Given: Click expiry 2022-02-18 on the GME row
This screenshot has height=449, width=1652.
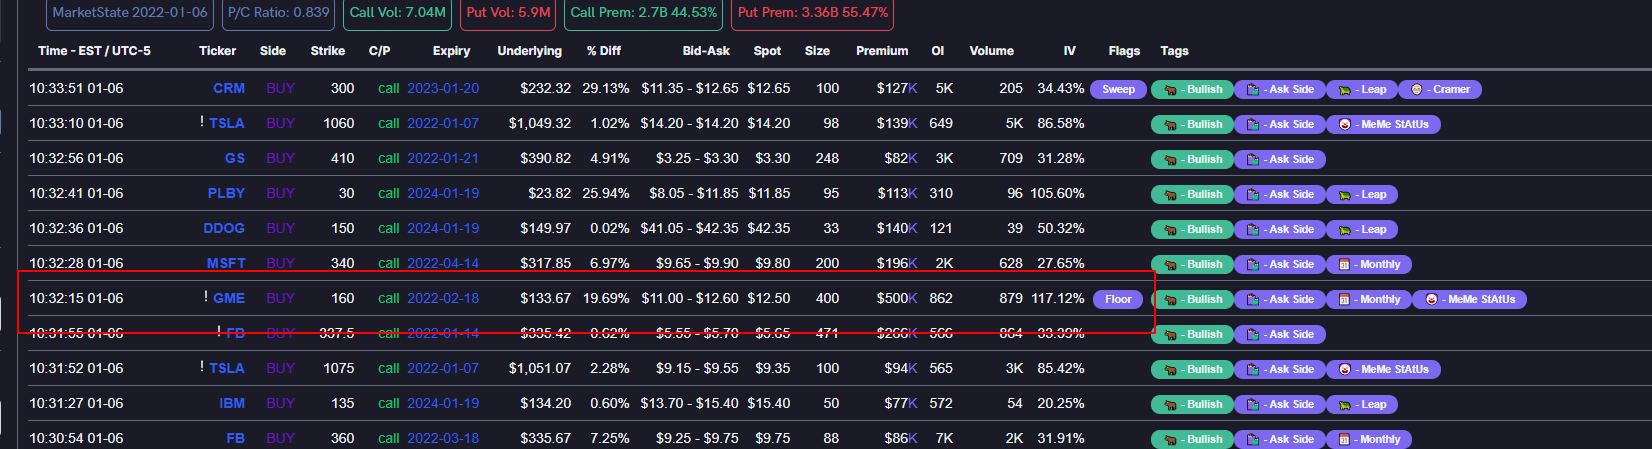Looking at the screenshot, I should (x=443, y=298).
